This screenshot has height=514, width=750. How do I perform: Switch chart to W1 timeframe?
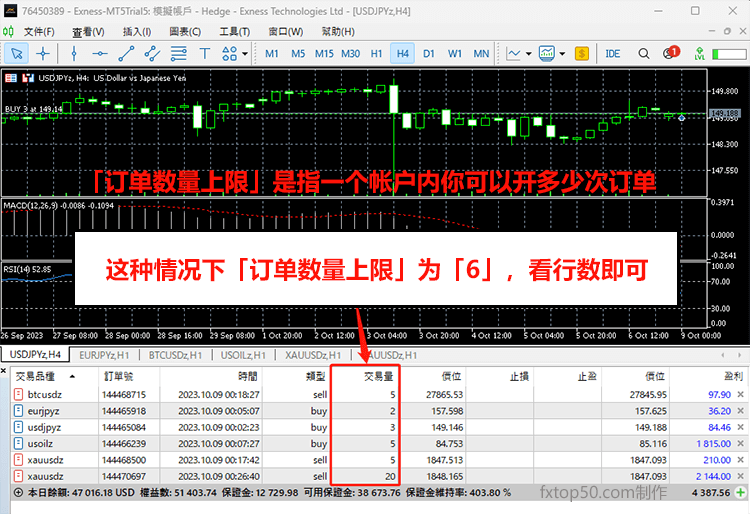pyautogui.click(x=454, y=54)
